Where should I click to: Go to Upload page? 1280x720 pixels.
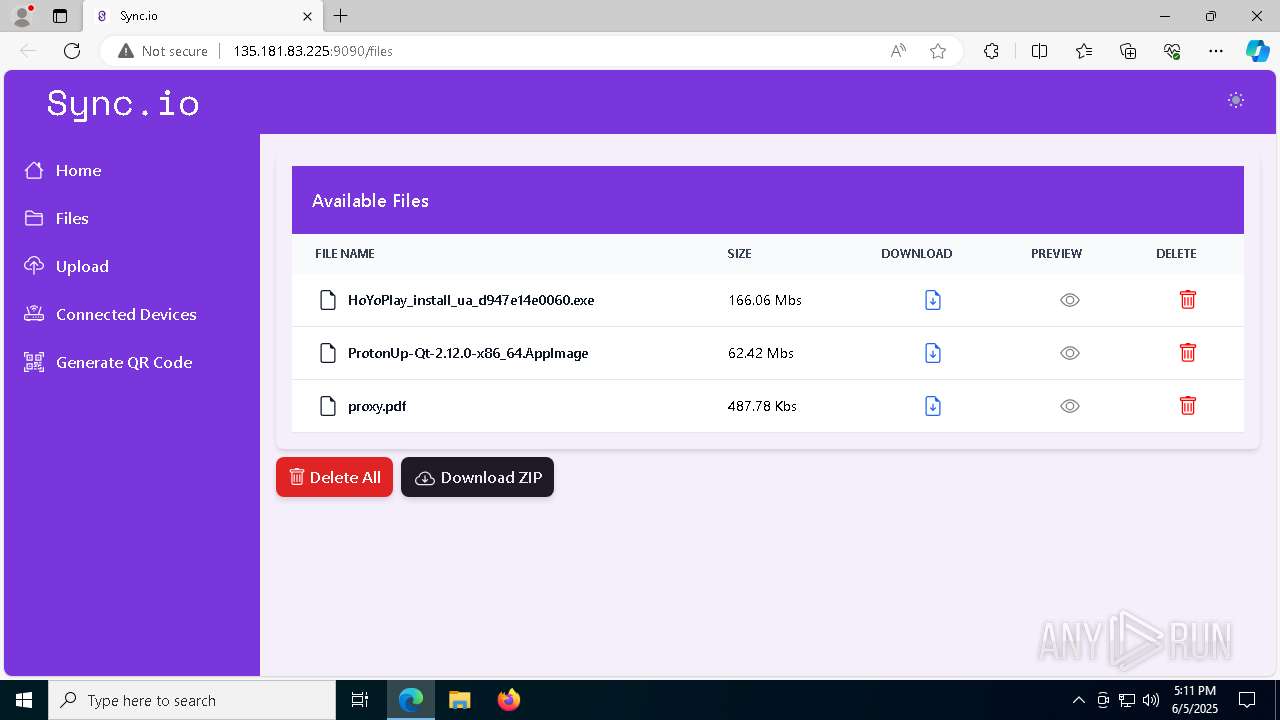click(67, 266)
